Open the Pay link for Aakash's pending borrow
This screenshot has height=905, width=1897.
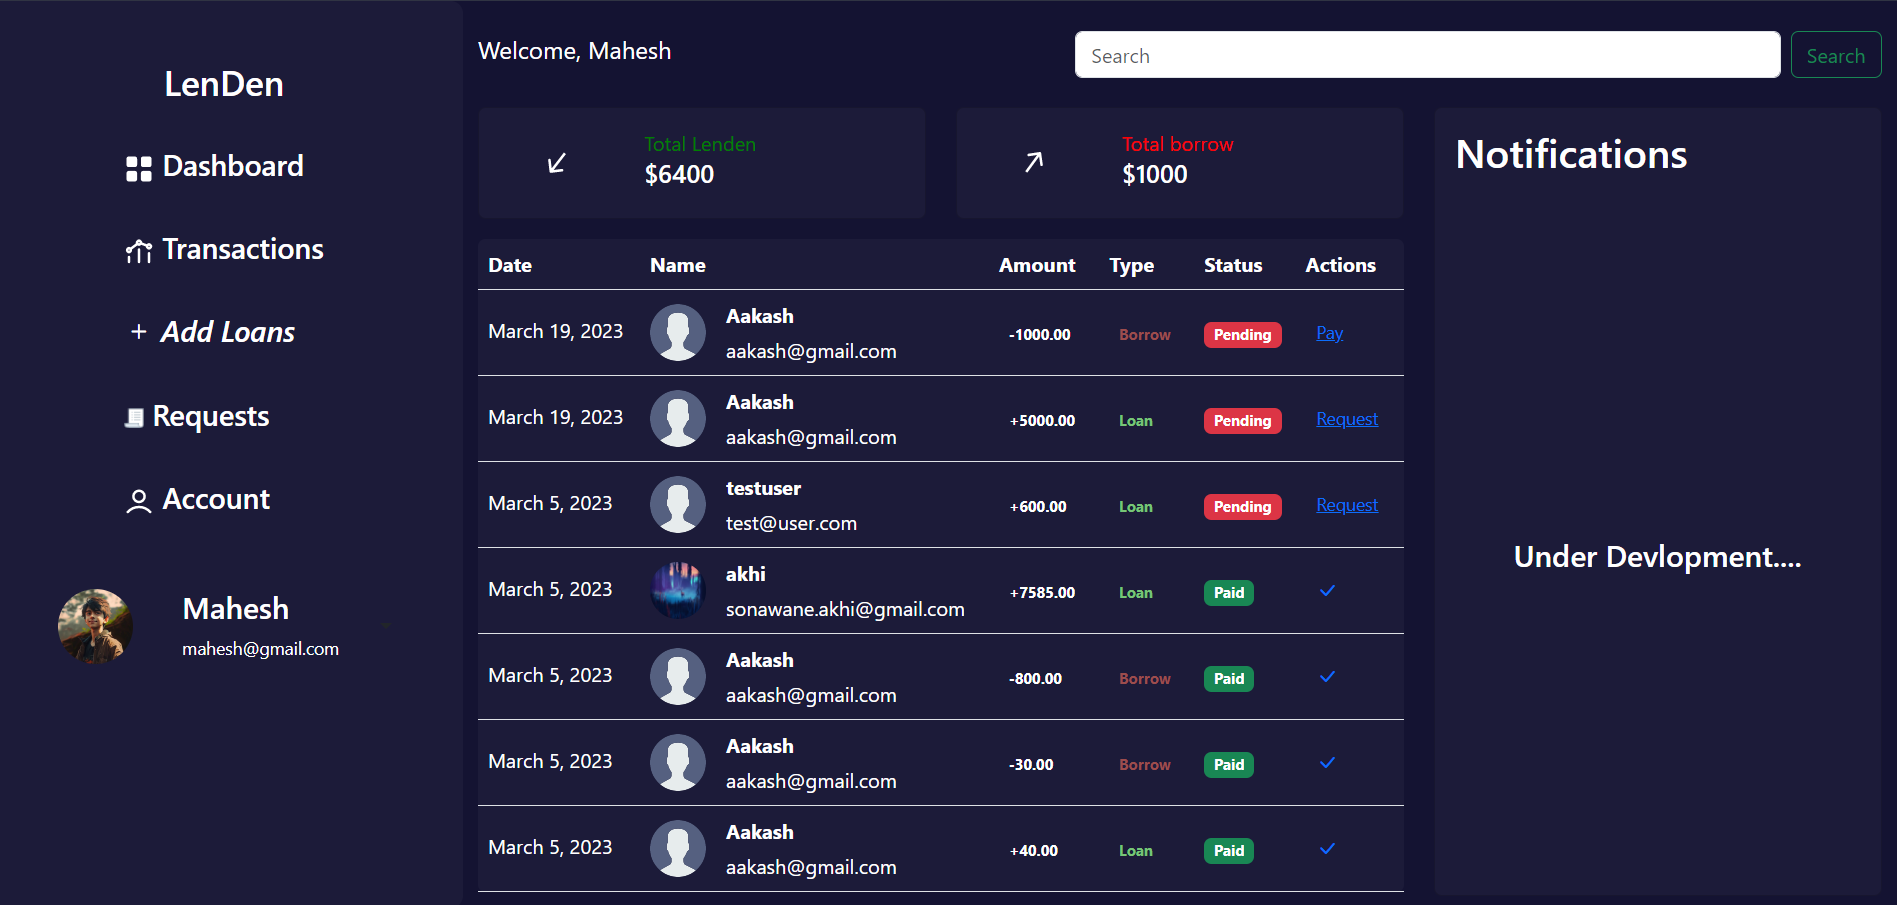click(1329, 333)
